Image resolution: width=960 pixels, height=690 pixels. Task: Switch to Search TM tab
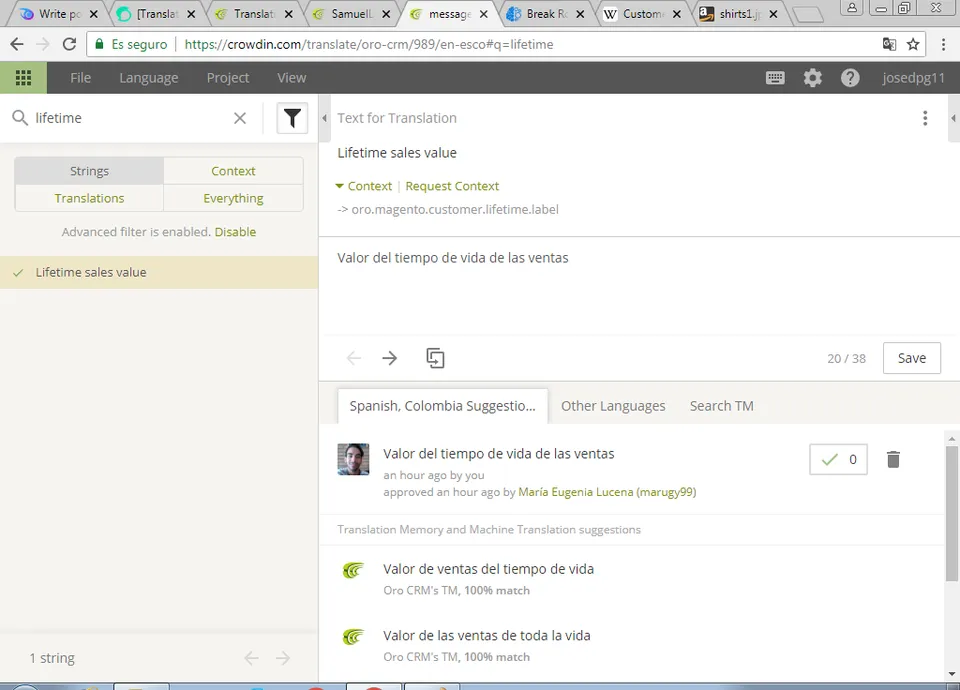(x=721, y=406)
